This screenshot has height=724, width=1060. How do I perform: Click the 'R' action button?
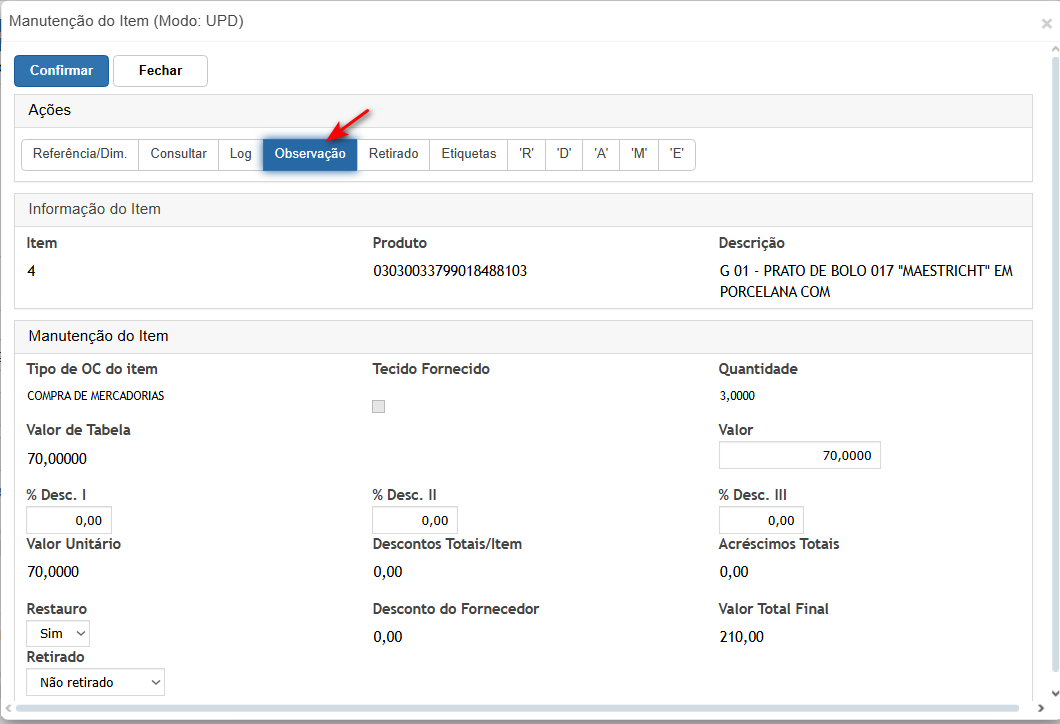pyautogui.click(x=526, y=154)
